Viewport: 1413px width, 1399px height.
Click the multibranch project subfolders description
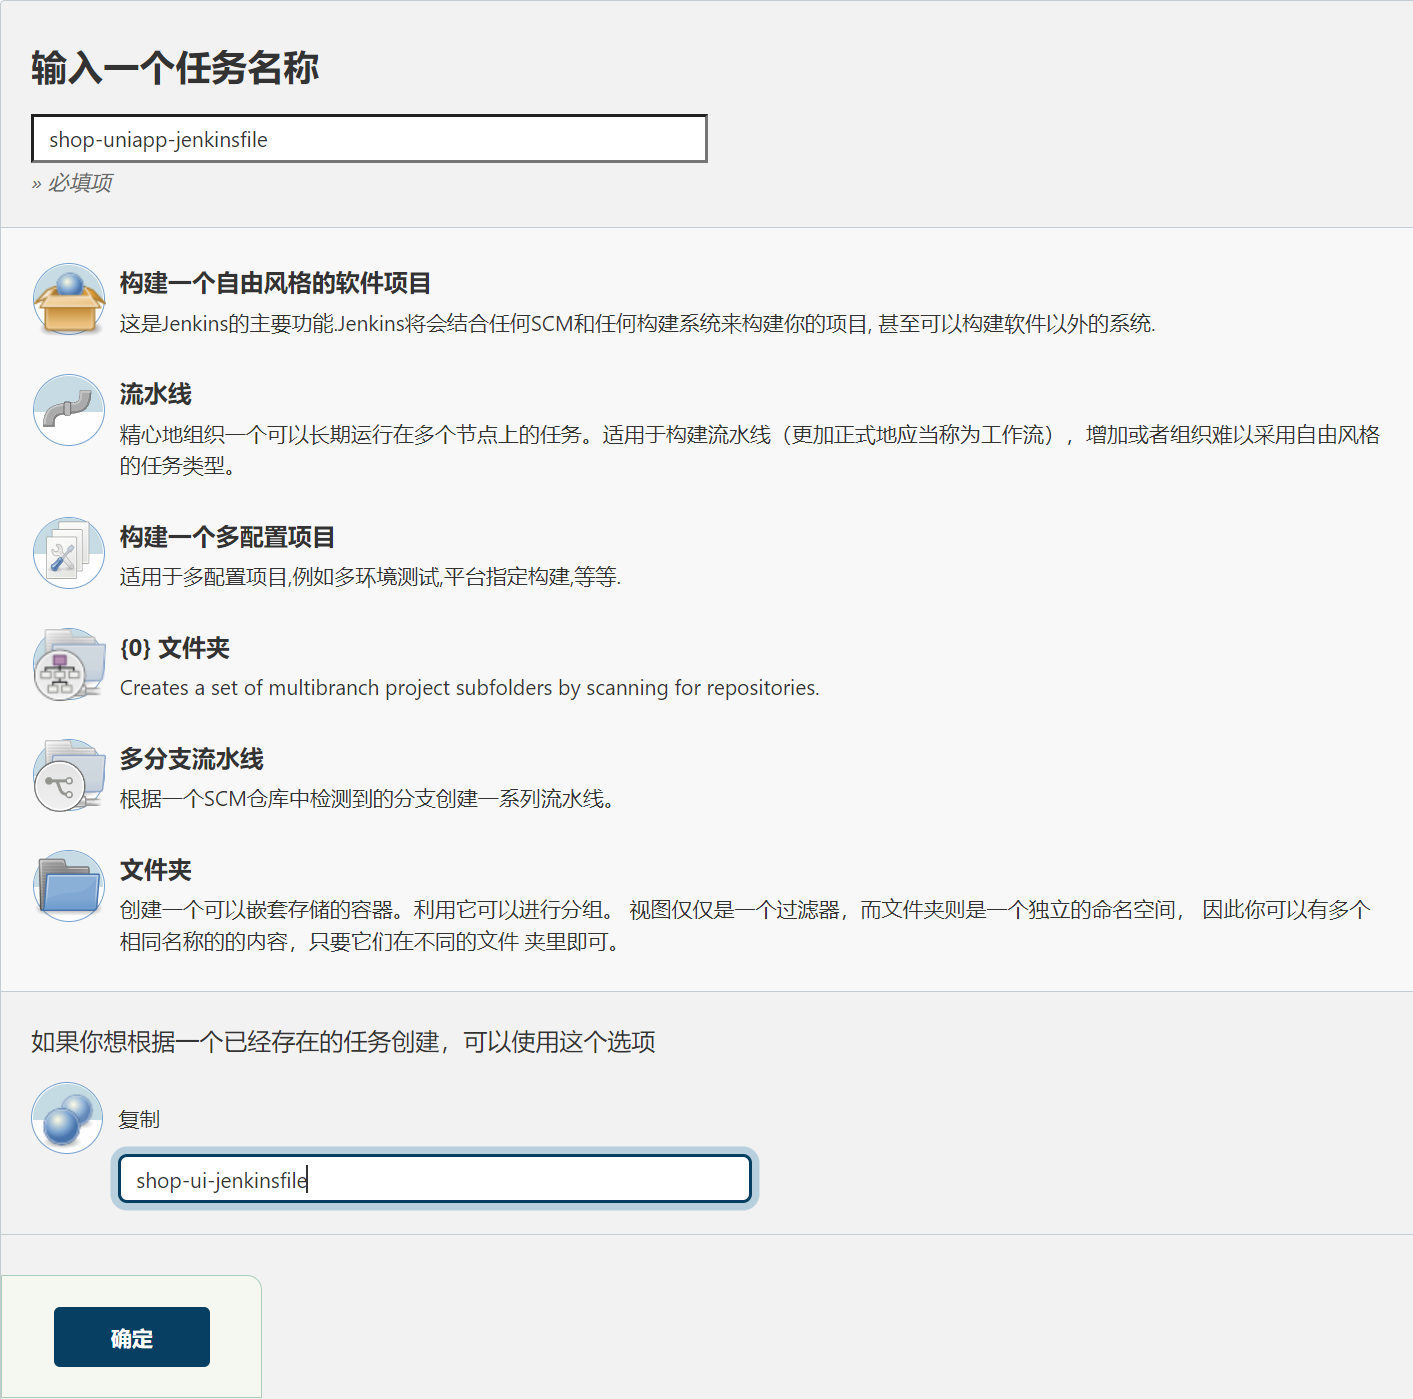click(469, 688)
